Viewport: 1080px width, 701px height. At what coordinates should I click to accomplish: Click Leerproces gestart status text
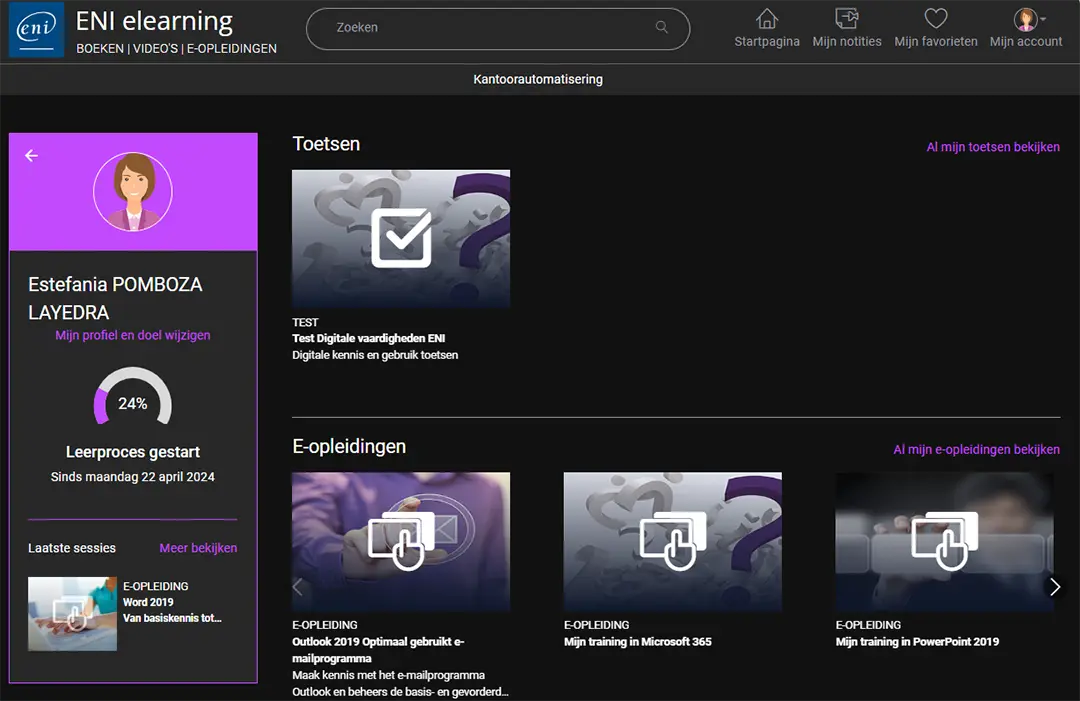point(133,452)
